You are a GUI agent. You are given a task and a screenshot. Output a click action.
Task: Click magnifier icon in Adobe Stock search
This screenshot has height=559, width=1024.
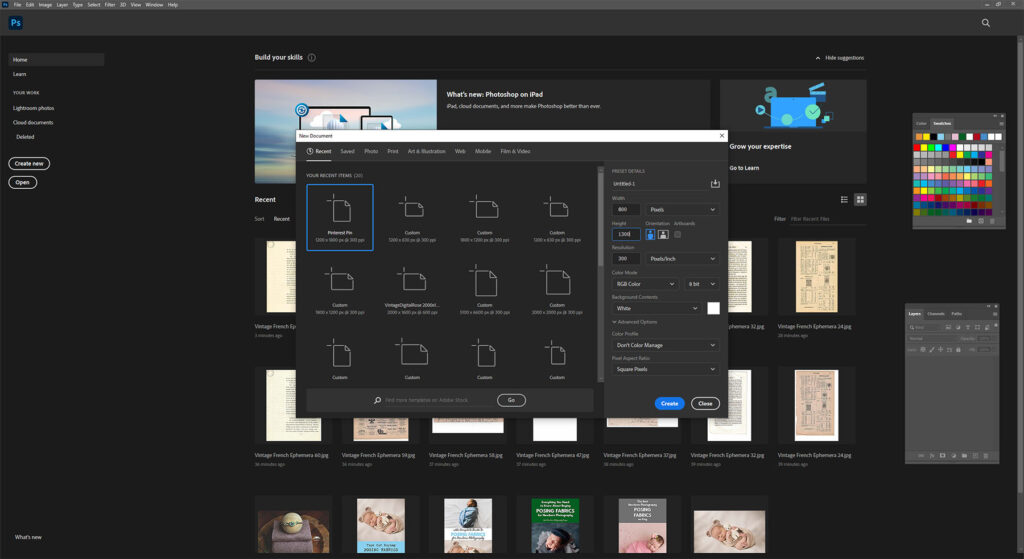[377, 400]
